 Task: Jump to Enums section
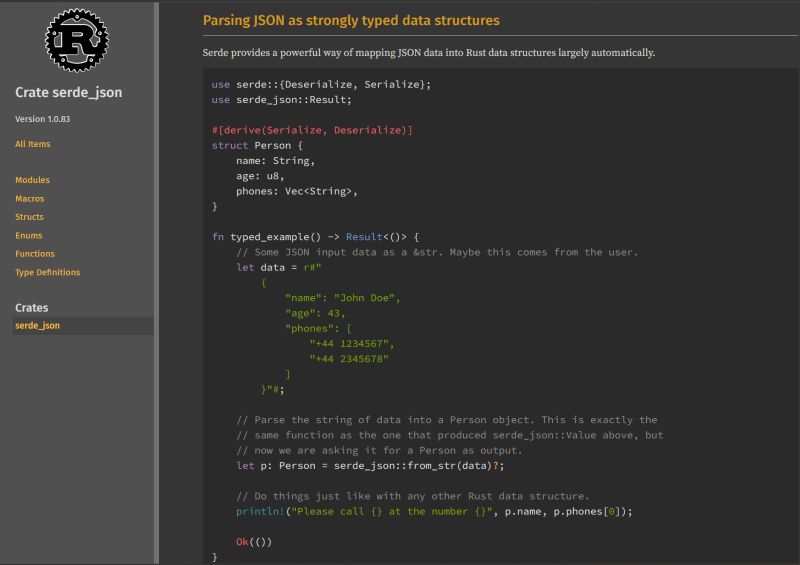coord(29,235)
